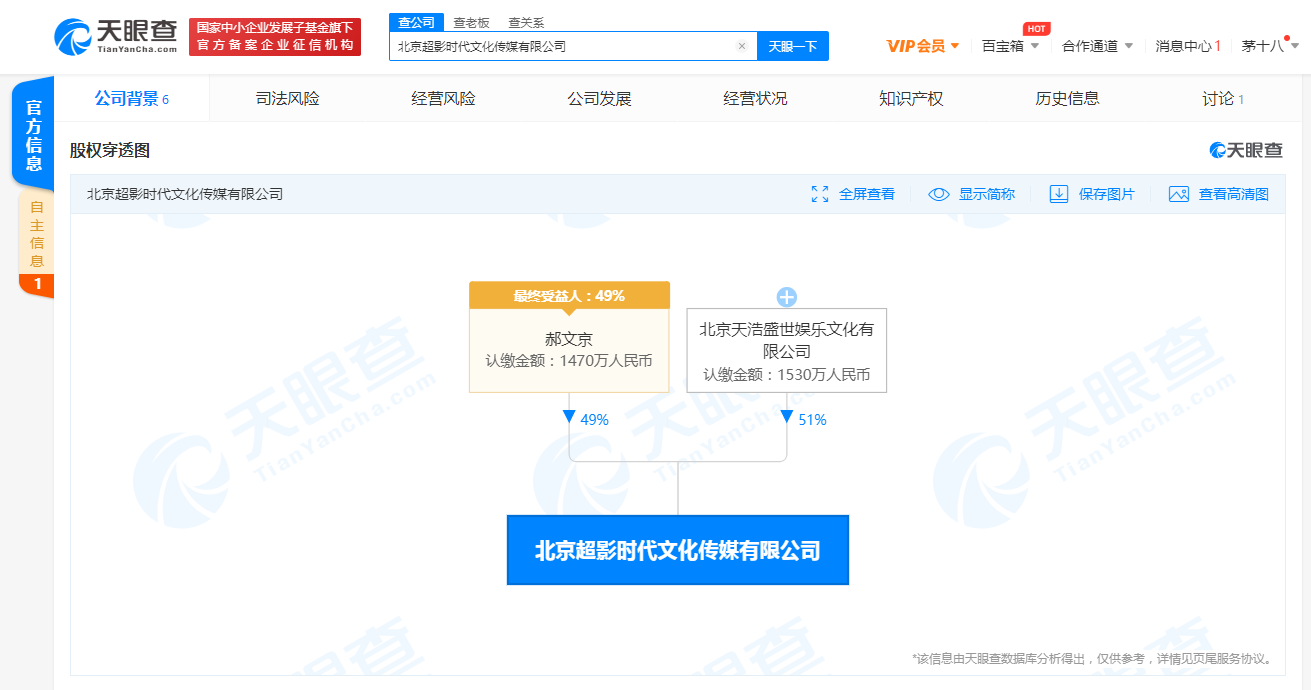Click the eye icon for showing short names
Screen dimensions: 1311x690
click(939, 194)
